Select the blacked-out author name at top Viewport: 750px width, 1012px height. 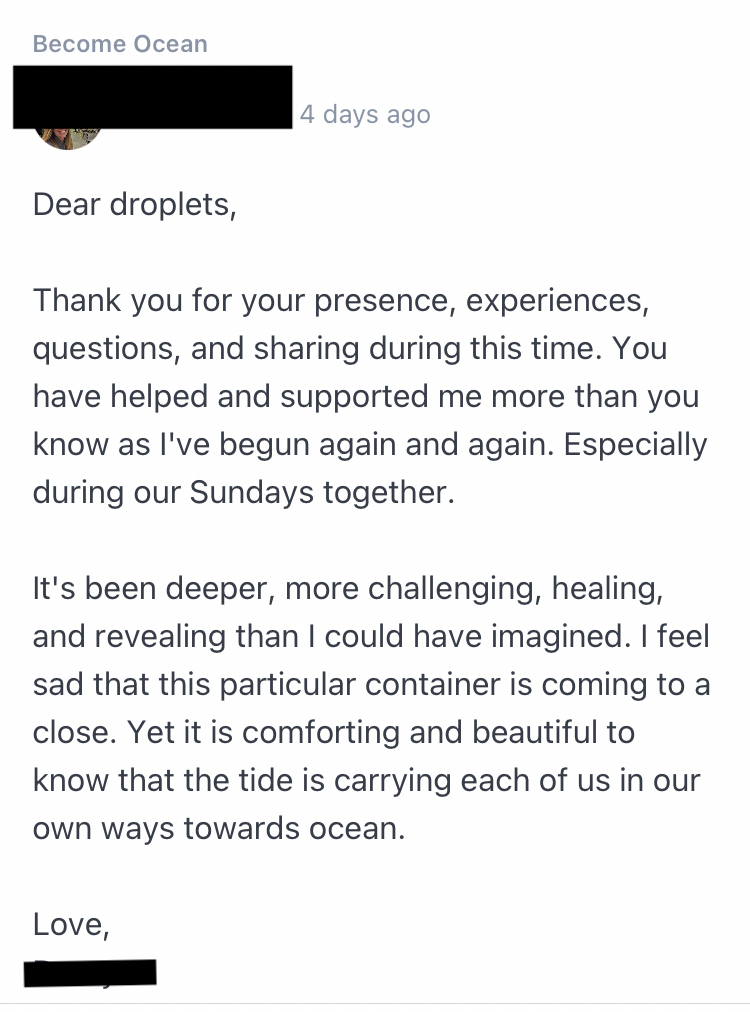click(152, 97)
